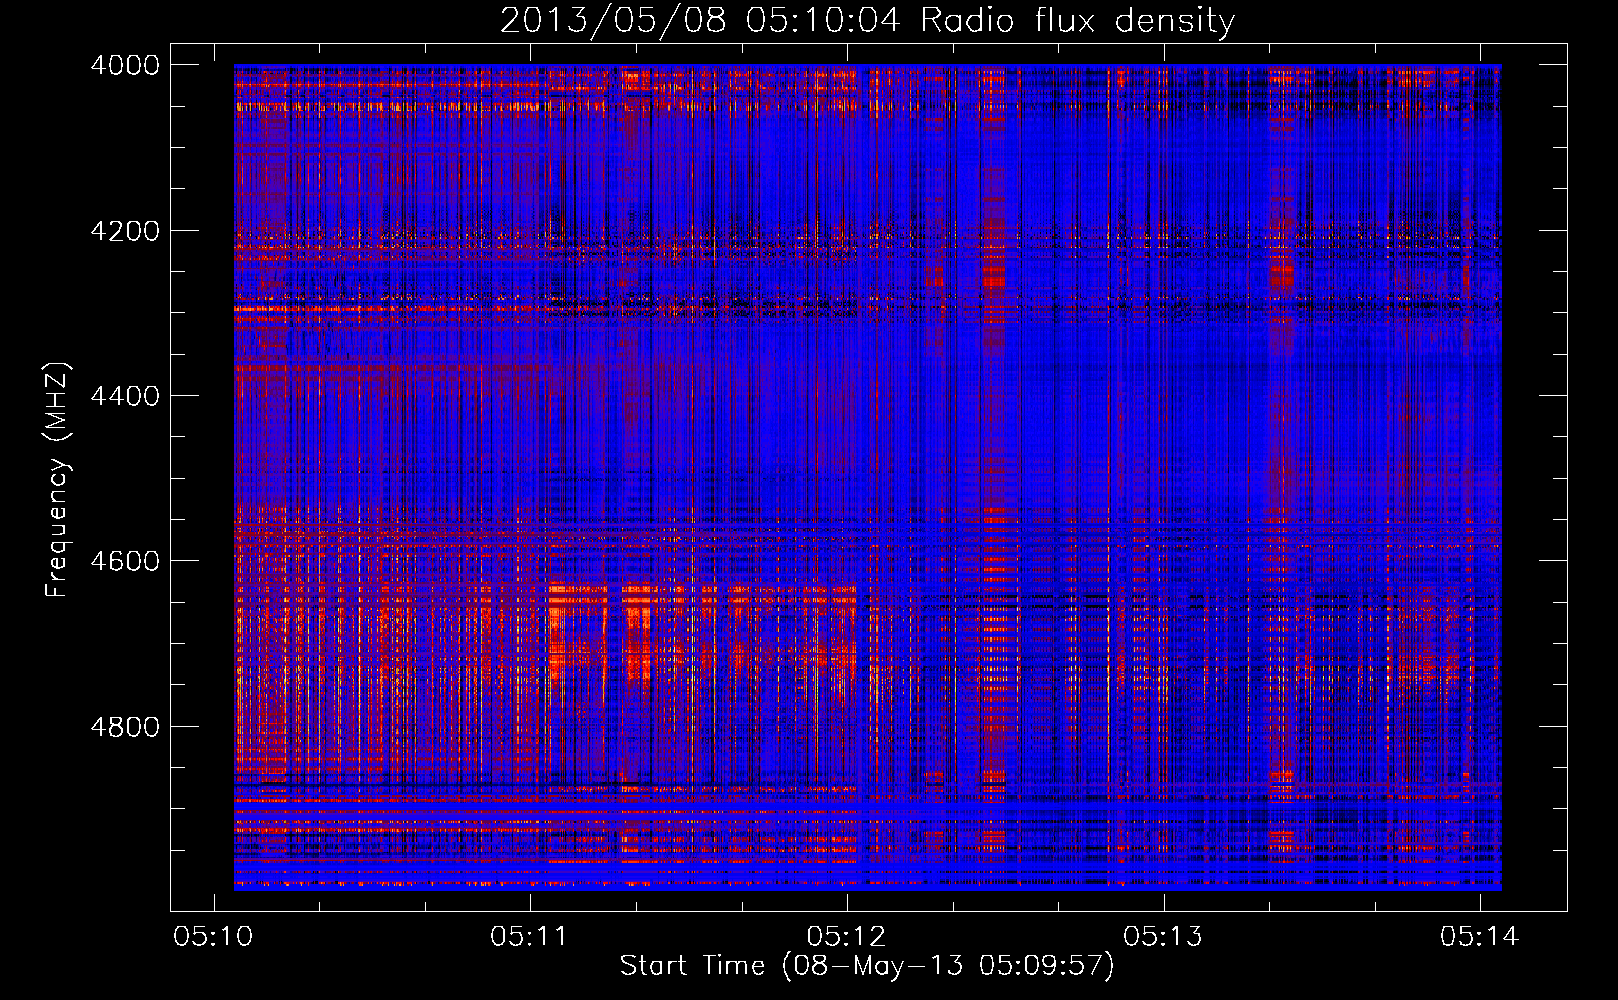Click the 05:12 time tick label
This screenshot has width=1618, height=1000.
click(x=846, y=936)
